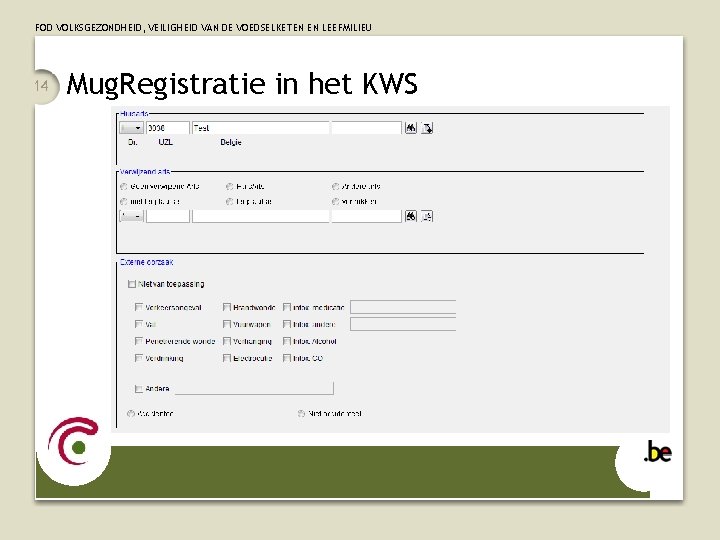Click the Verwijzend arts empty name field
This screenshot has width=720, height=540.
260,216
